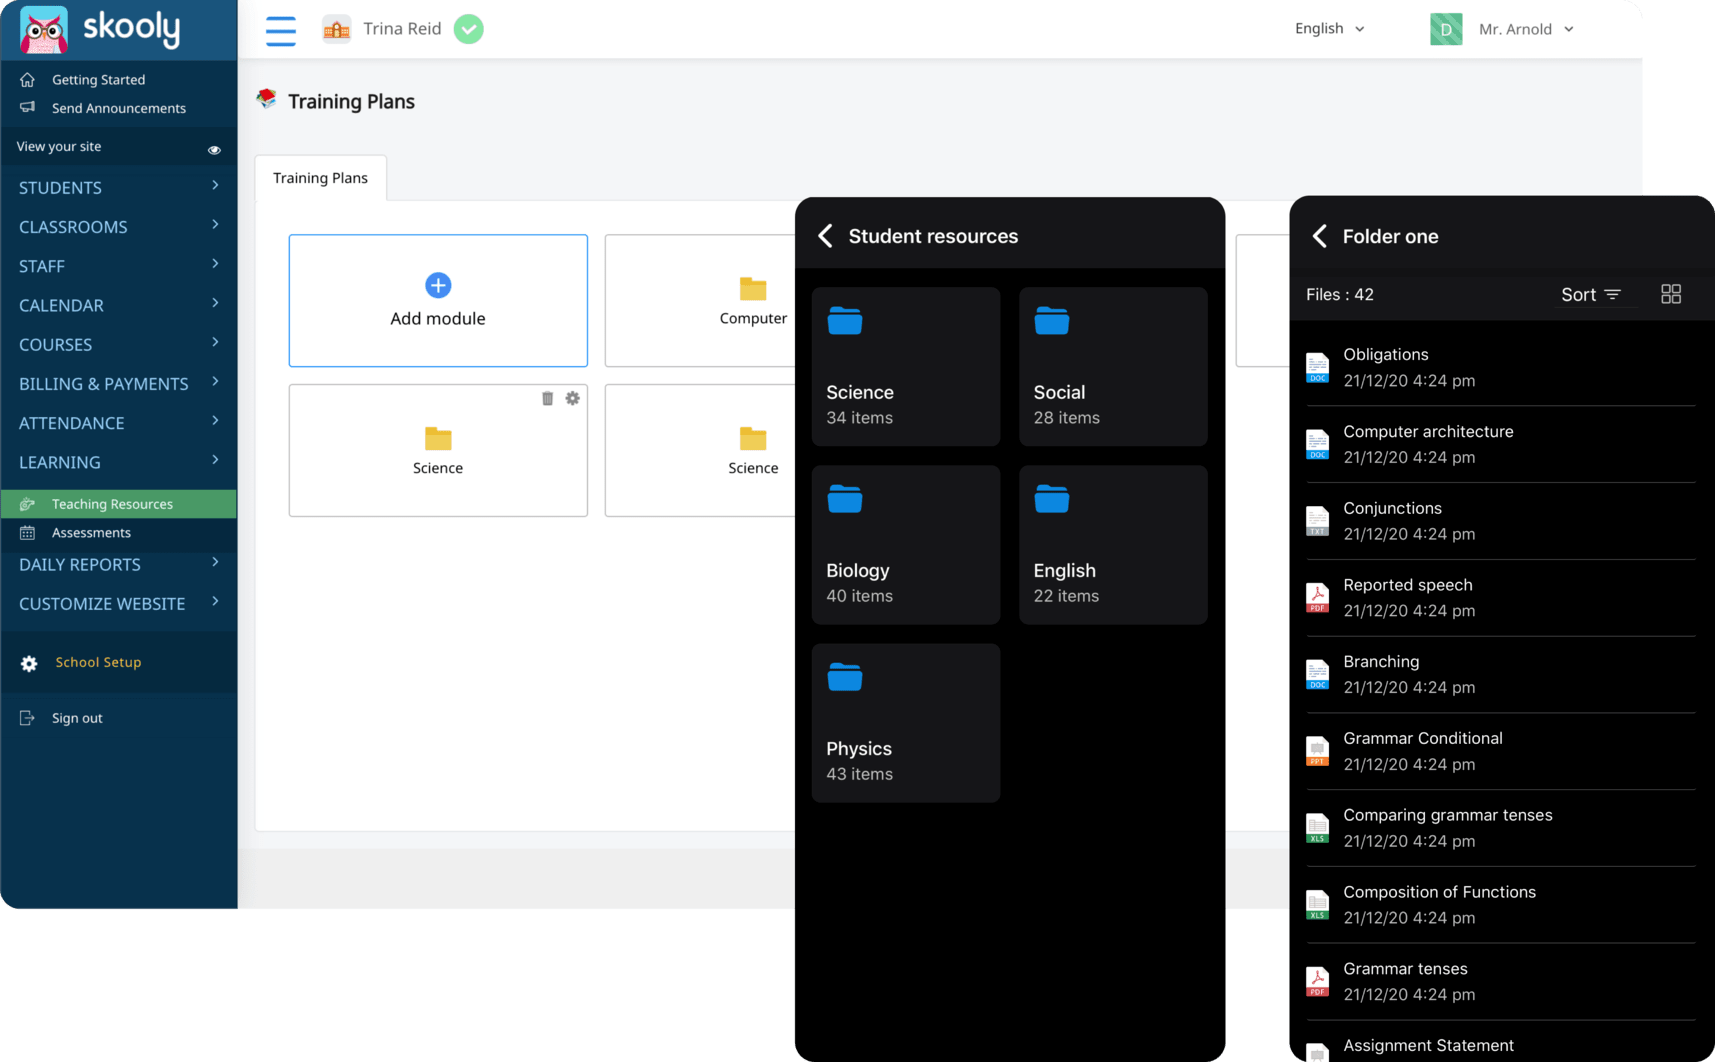Switch to grid view in Folder one
This screenshot has height=1062, width=1715.
click(1670, 294)
